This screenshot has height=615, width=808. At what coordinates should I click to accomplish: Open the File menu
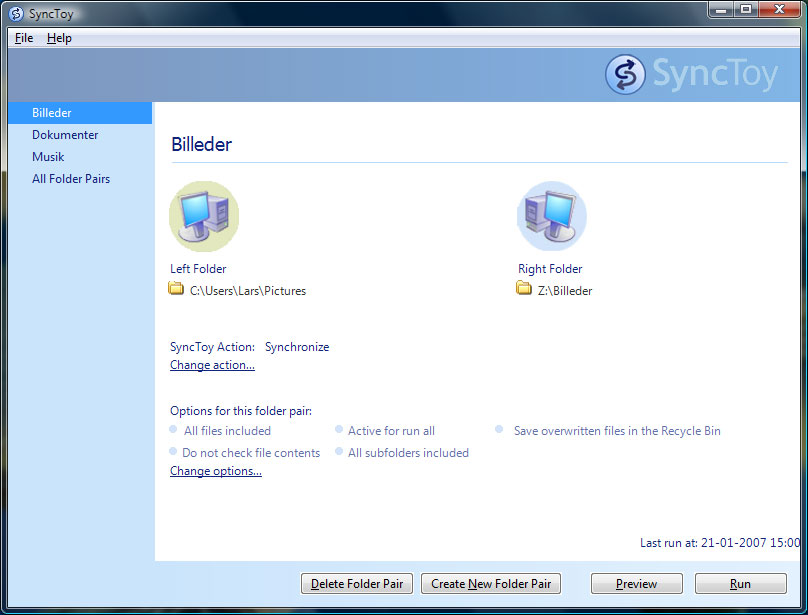tap(24, 38)
